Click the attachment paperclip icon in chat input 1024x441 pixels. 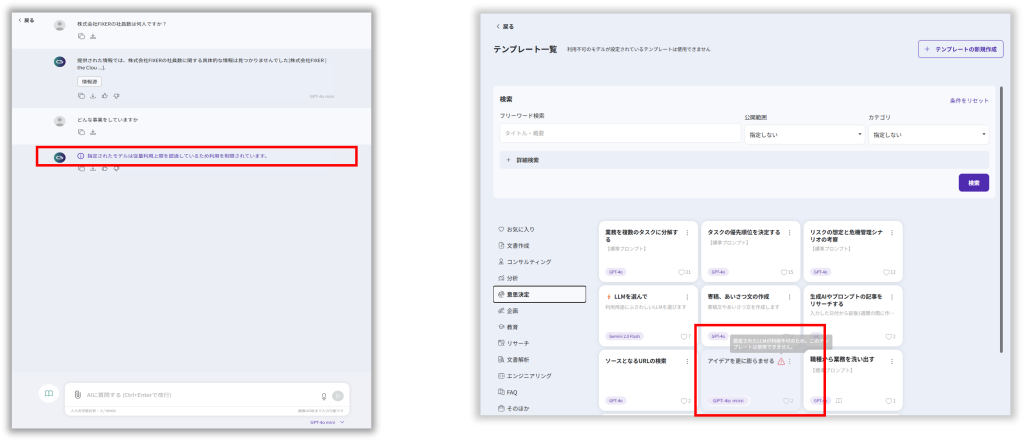(x=77, y=396)
